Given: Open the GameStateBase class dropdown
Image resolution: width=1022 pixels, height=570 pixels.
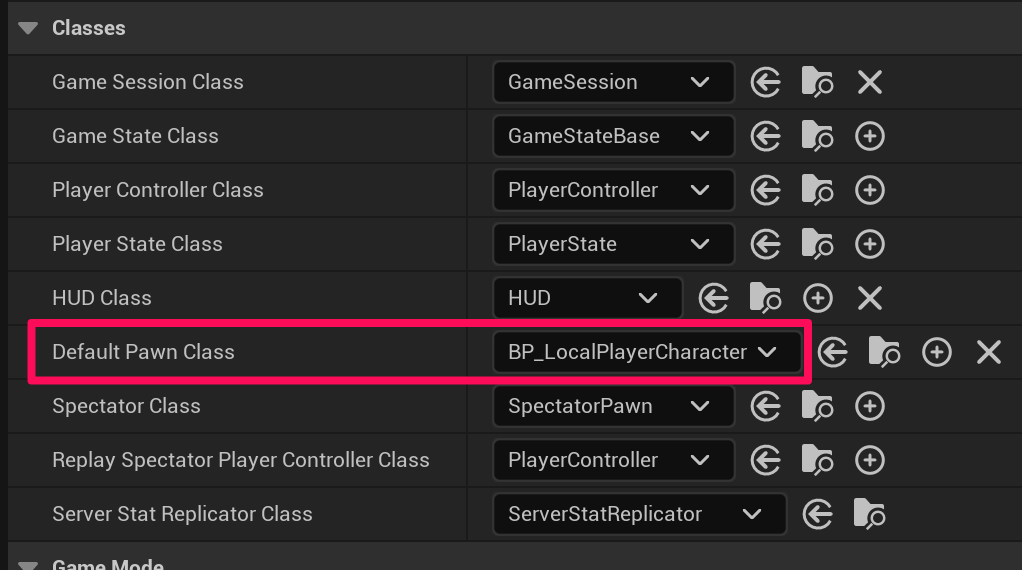Looking at the screenshot, I should 613,136.
